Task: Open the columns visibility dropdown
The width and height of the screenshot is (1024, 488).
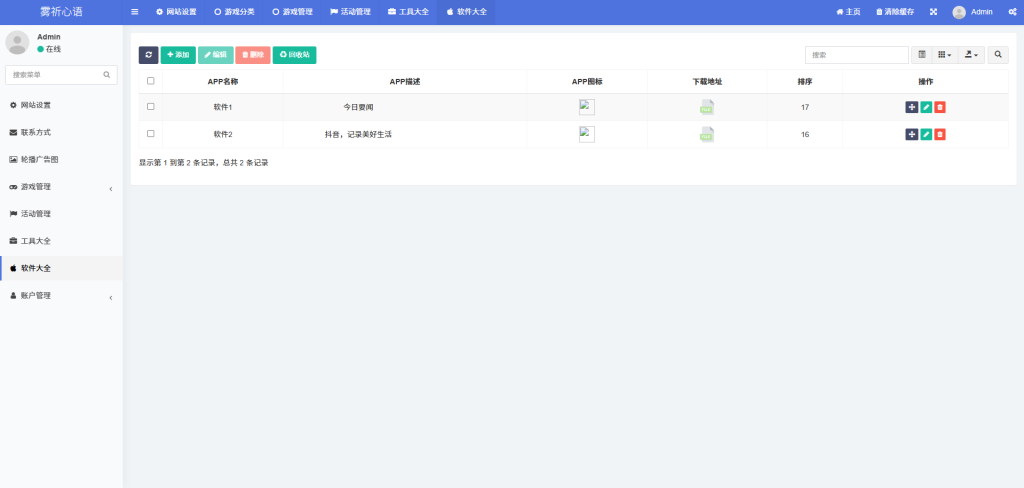Action: coord(945,55)
